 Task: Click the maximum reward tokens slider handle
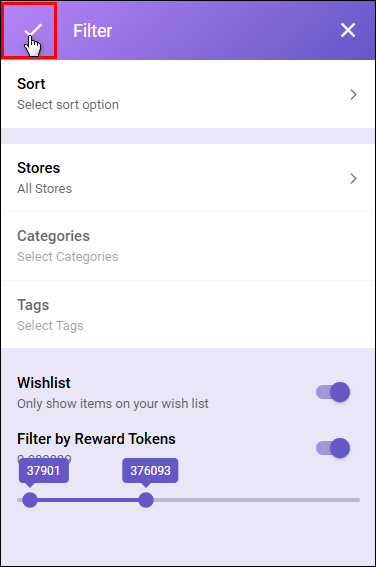pos(146,500)
